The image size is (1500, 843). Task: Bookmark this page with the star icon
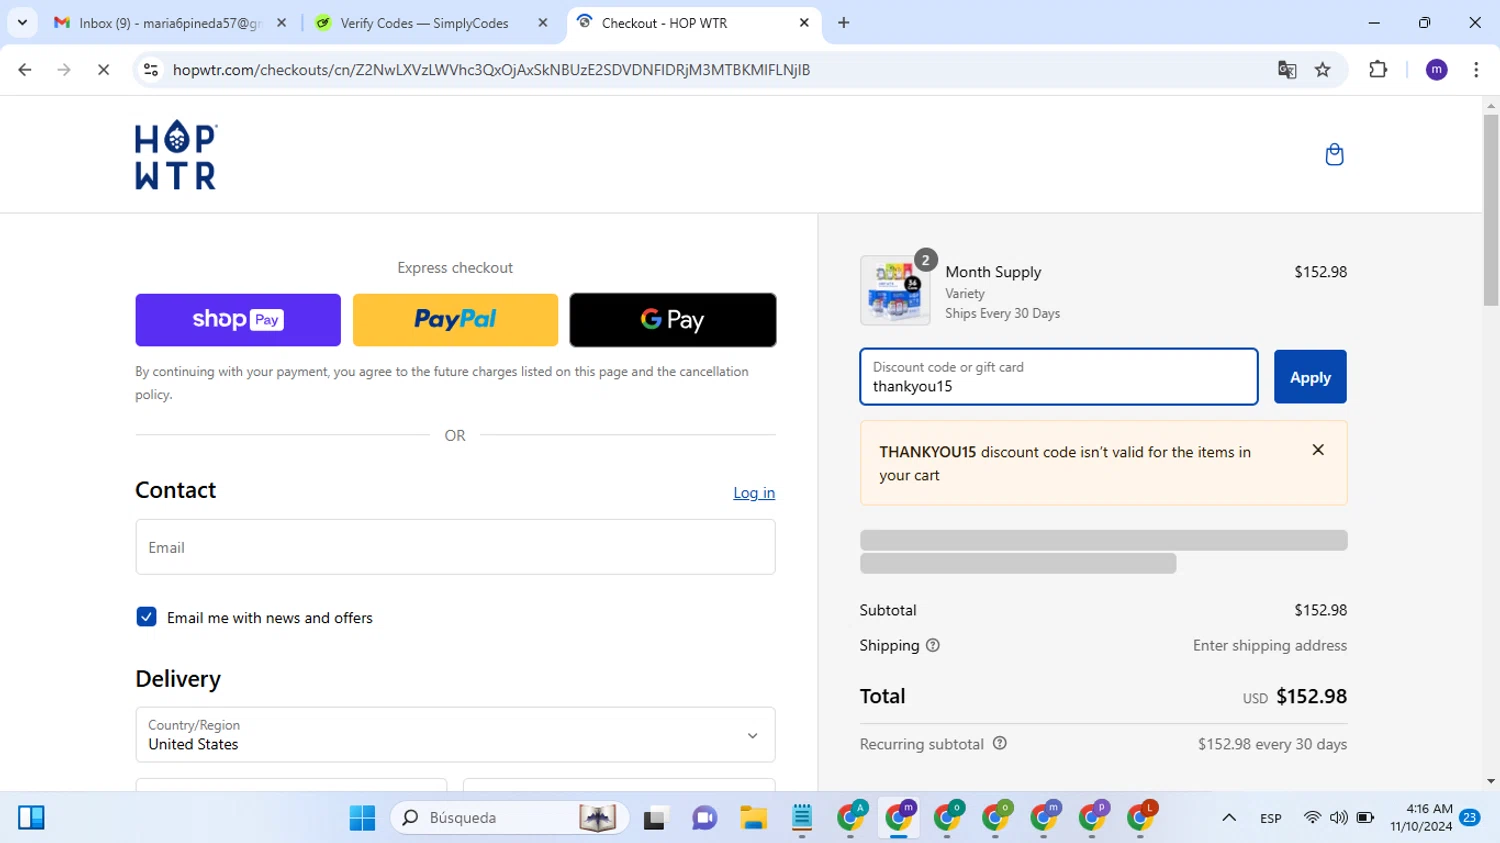tap(1323, 69)
